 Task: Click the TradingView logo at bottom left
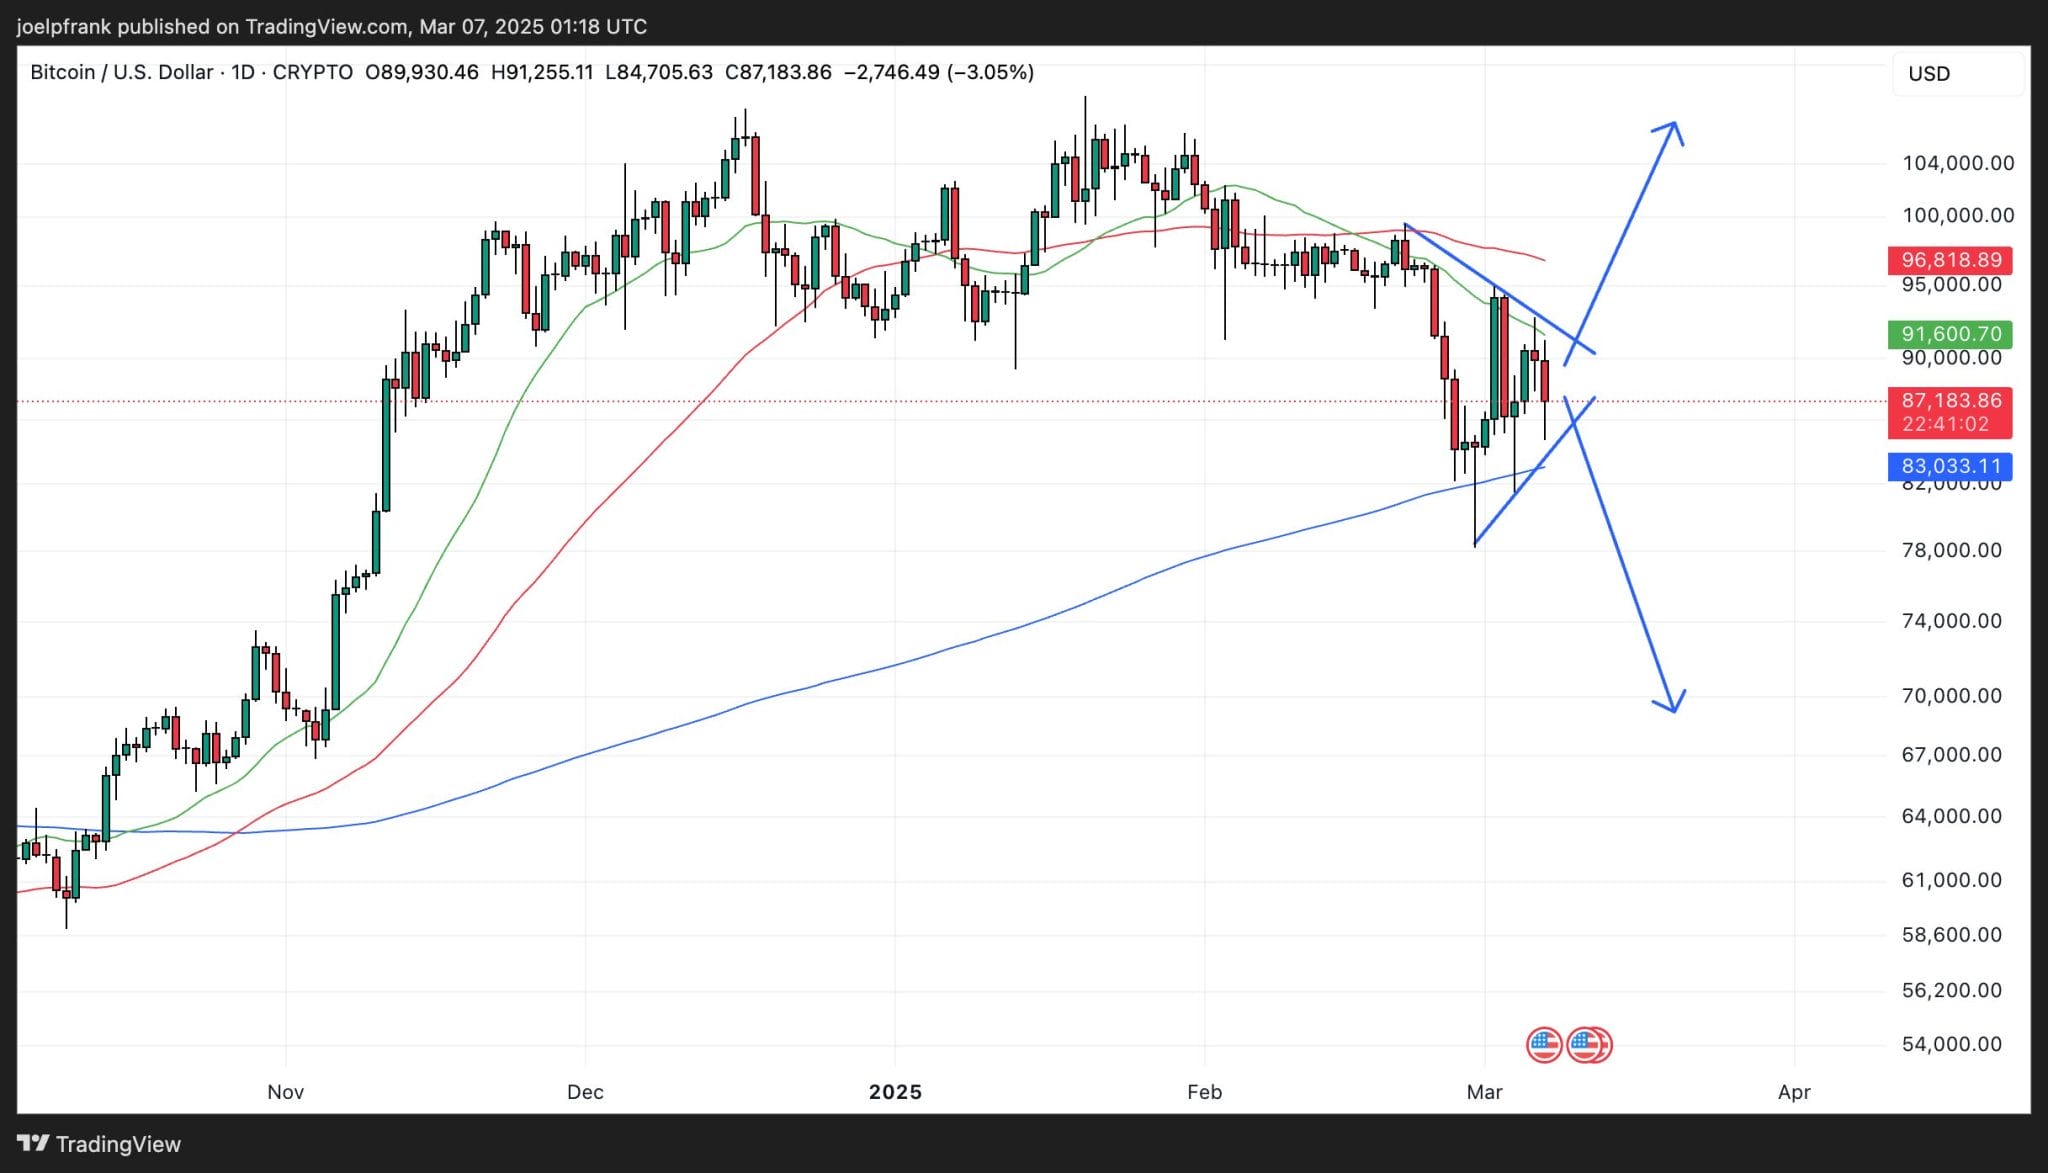click(99, 1143)
